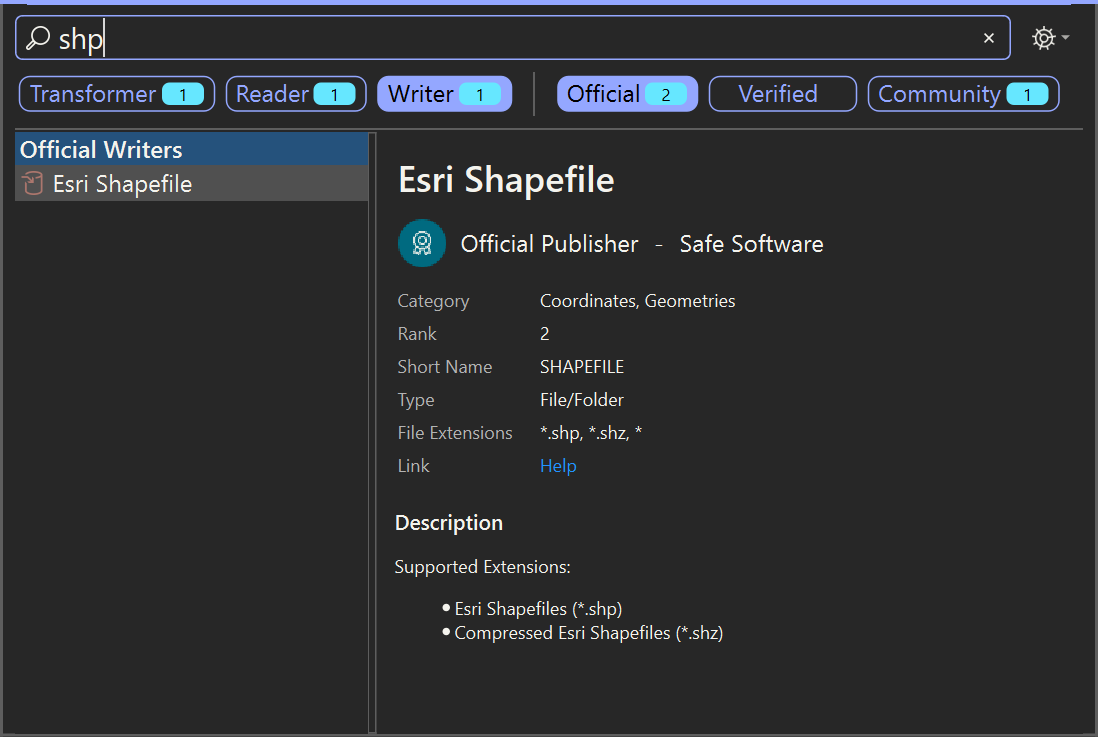Toggle the Reader filter
The height and width of the screenshot is (737, 1098).
(296, 94)
